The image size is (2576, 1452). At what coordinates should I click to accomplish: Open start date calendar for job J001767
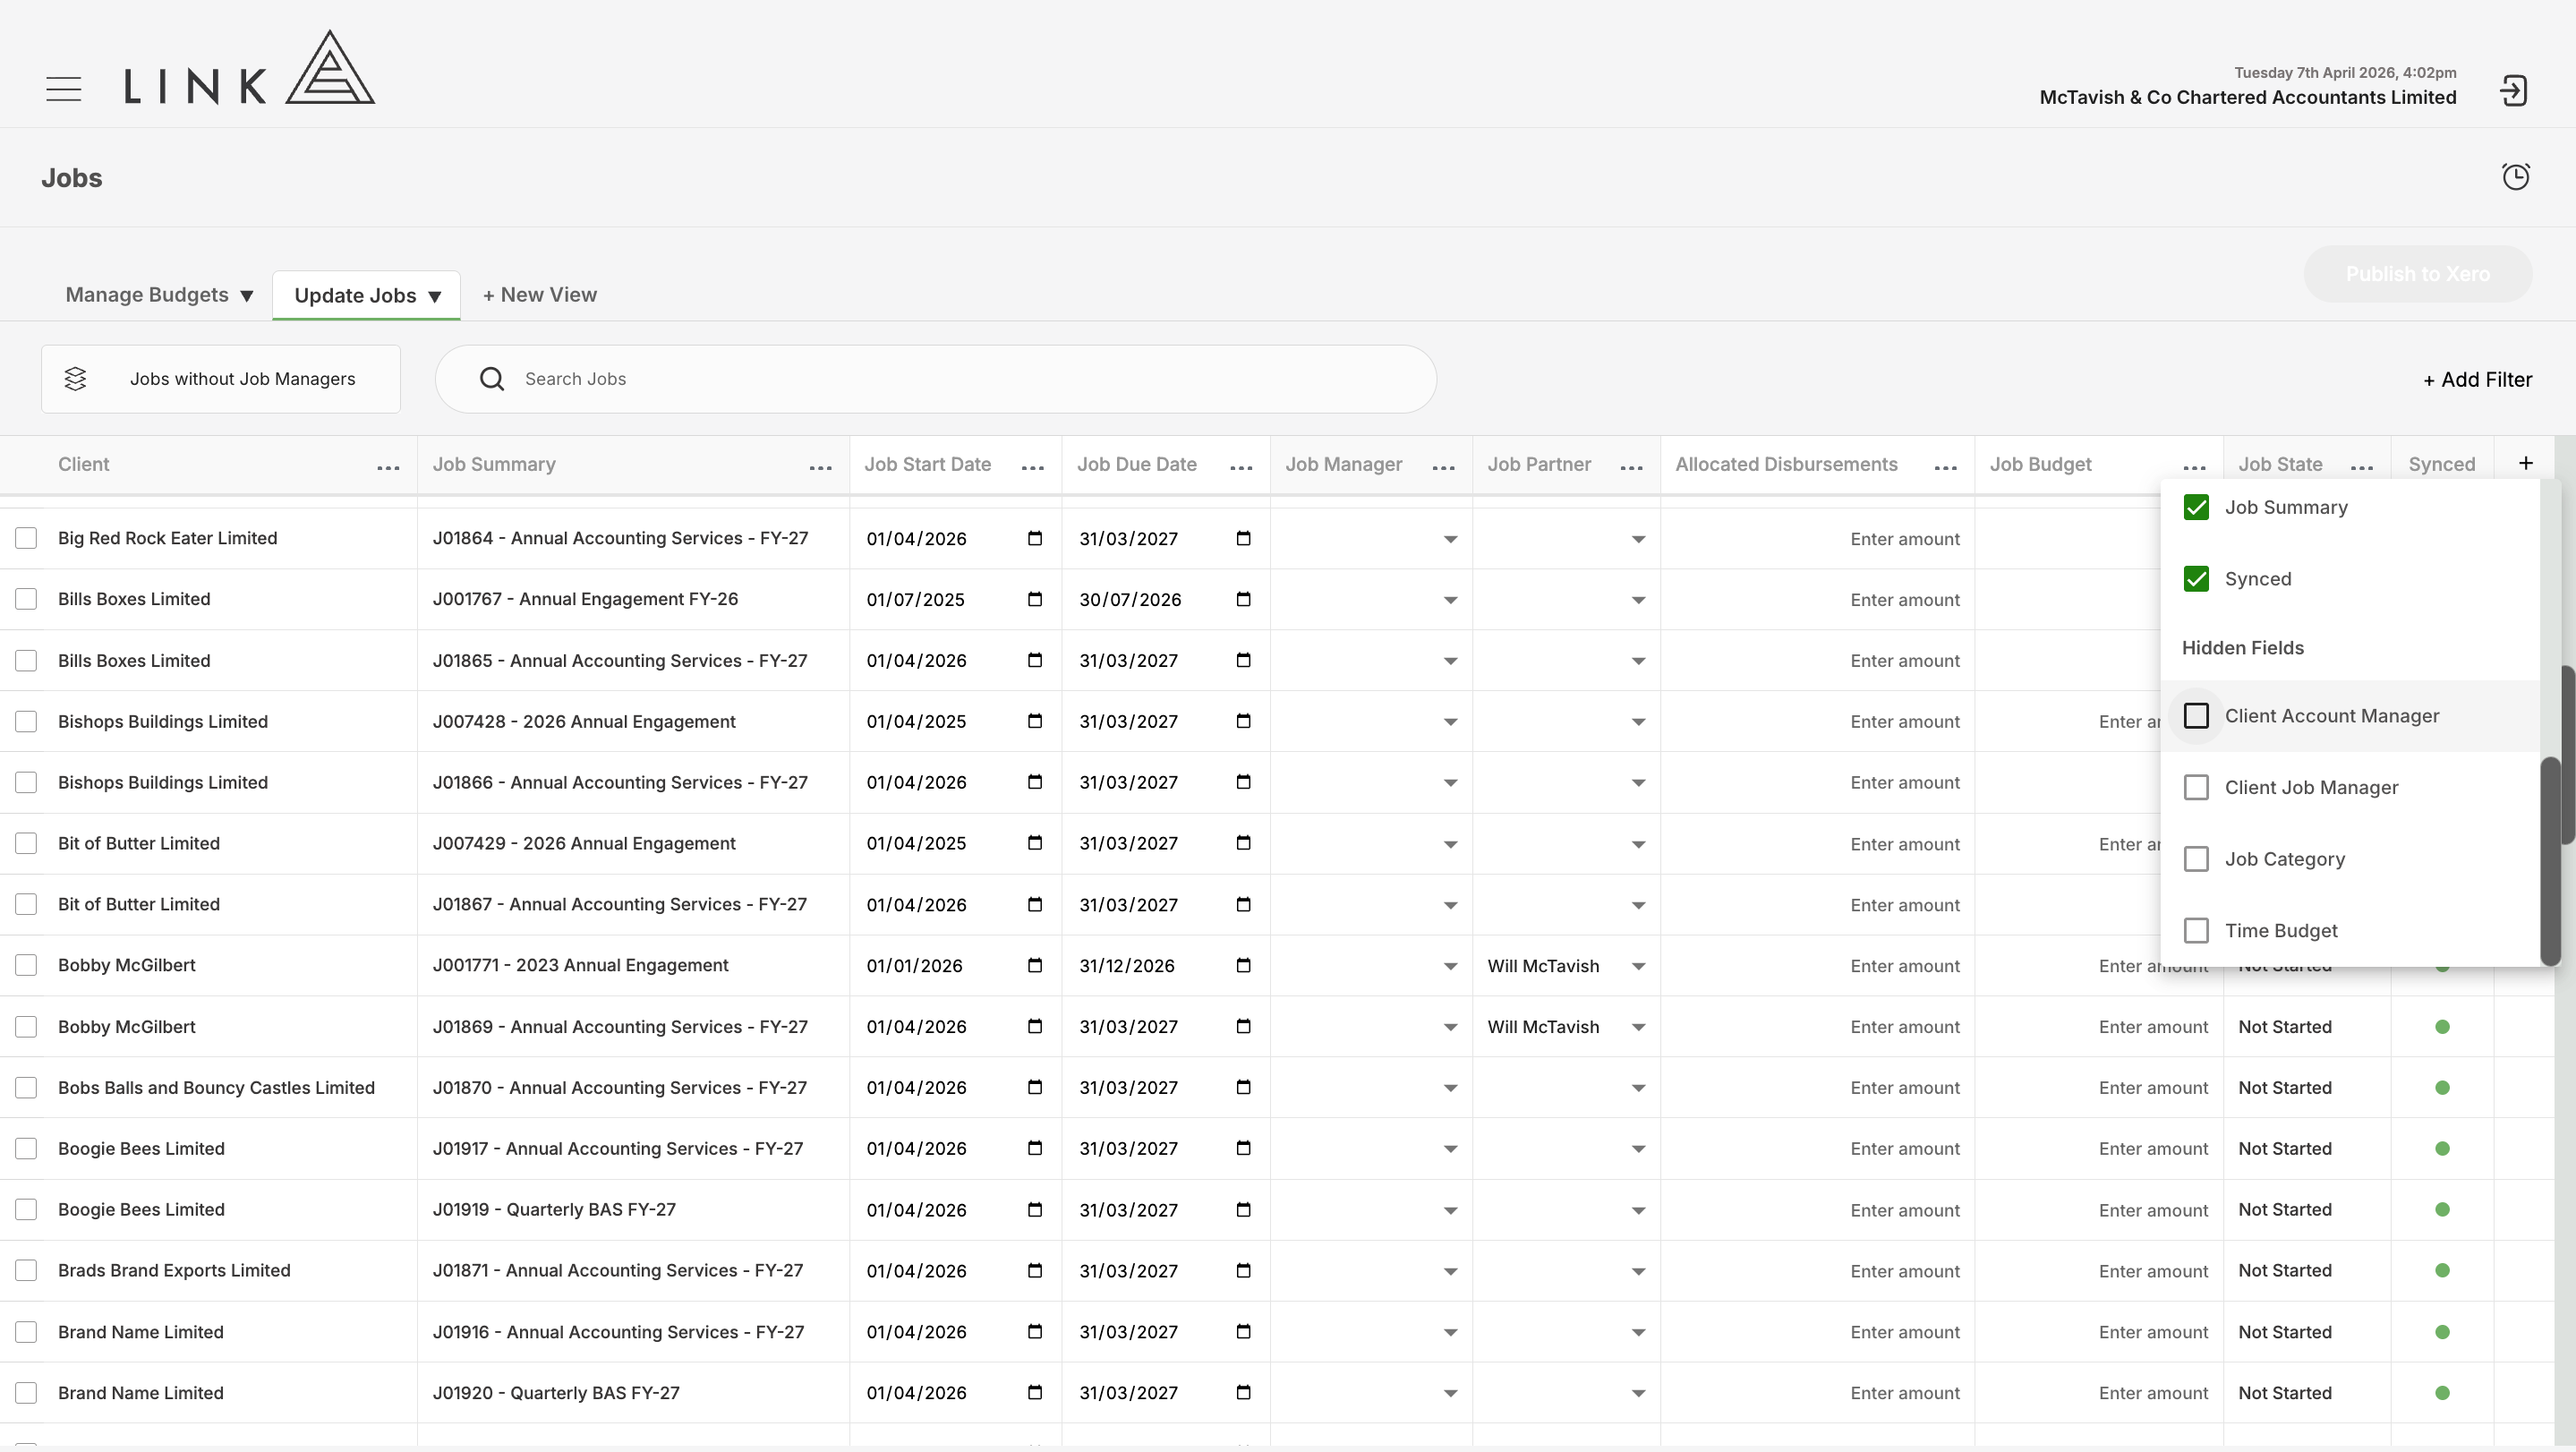(1035, 599)
